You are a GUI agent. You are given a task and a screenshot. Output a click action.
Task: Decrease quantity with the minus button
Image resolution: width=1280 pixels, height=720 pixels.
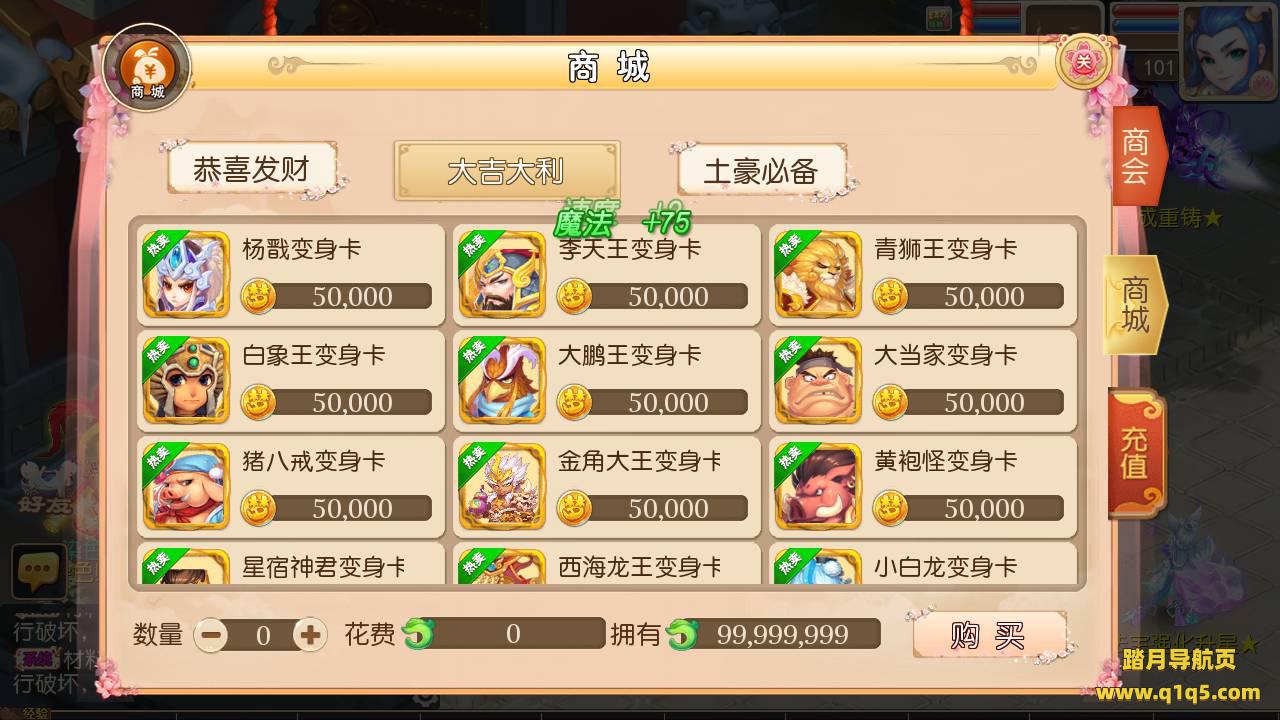211,634
